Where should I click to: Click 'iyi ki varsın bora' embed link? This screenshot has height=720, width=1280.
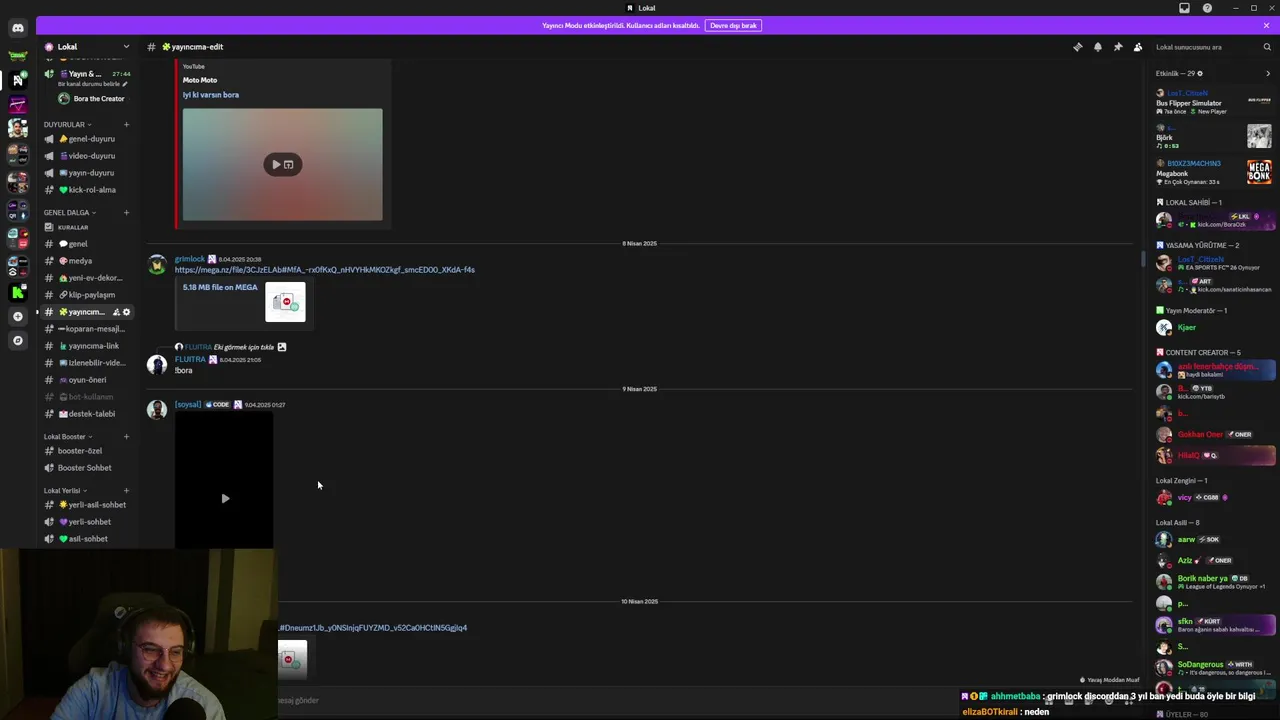210,95
